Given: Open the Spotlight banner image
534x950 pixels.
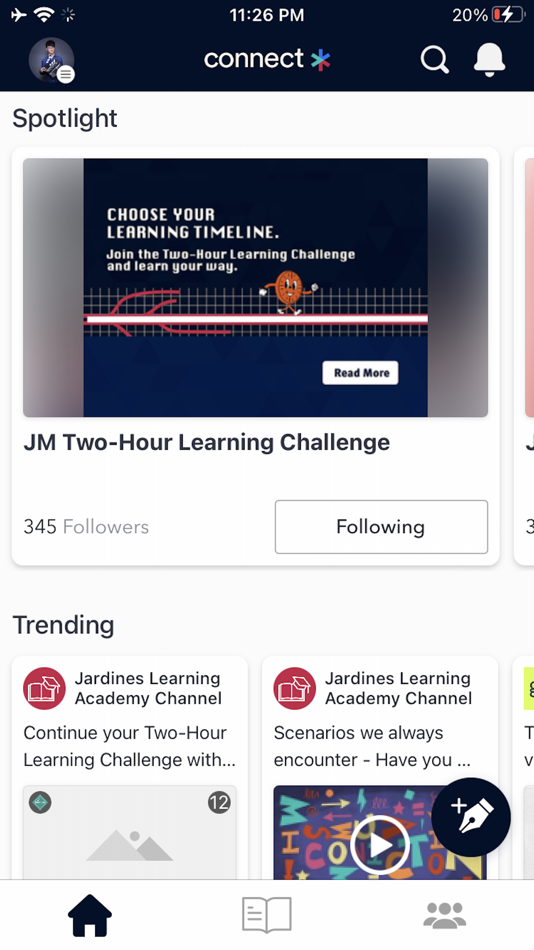Looking at the screenshot, I should pyautogui.click(x=255, y=288).
